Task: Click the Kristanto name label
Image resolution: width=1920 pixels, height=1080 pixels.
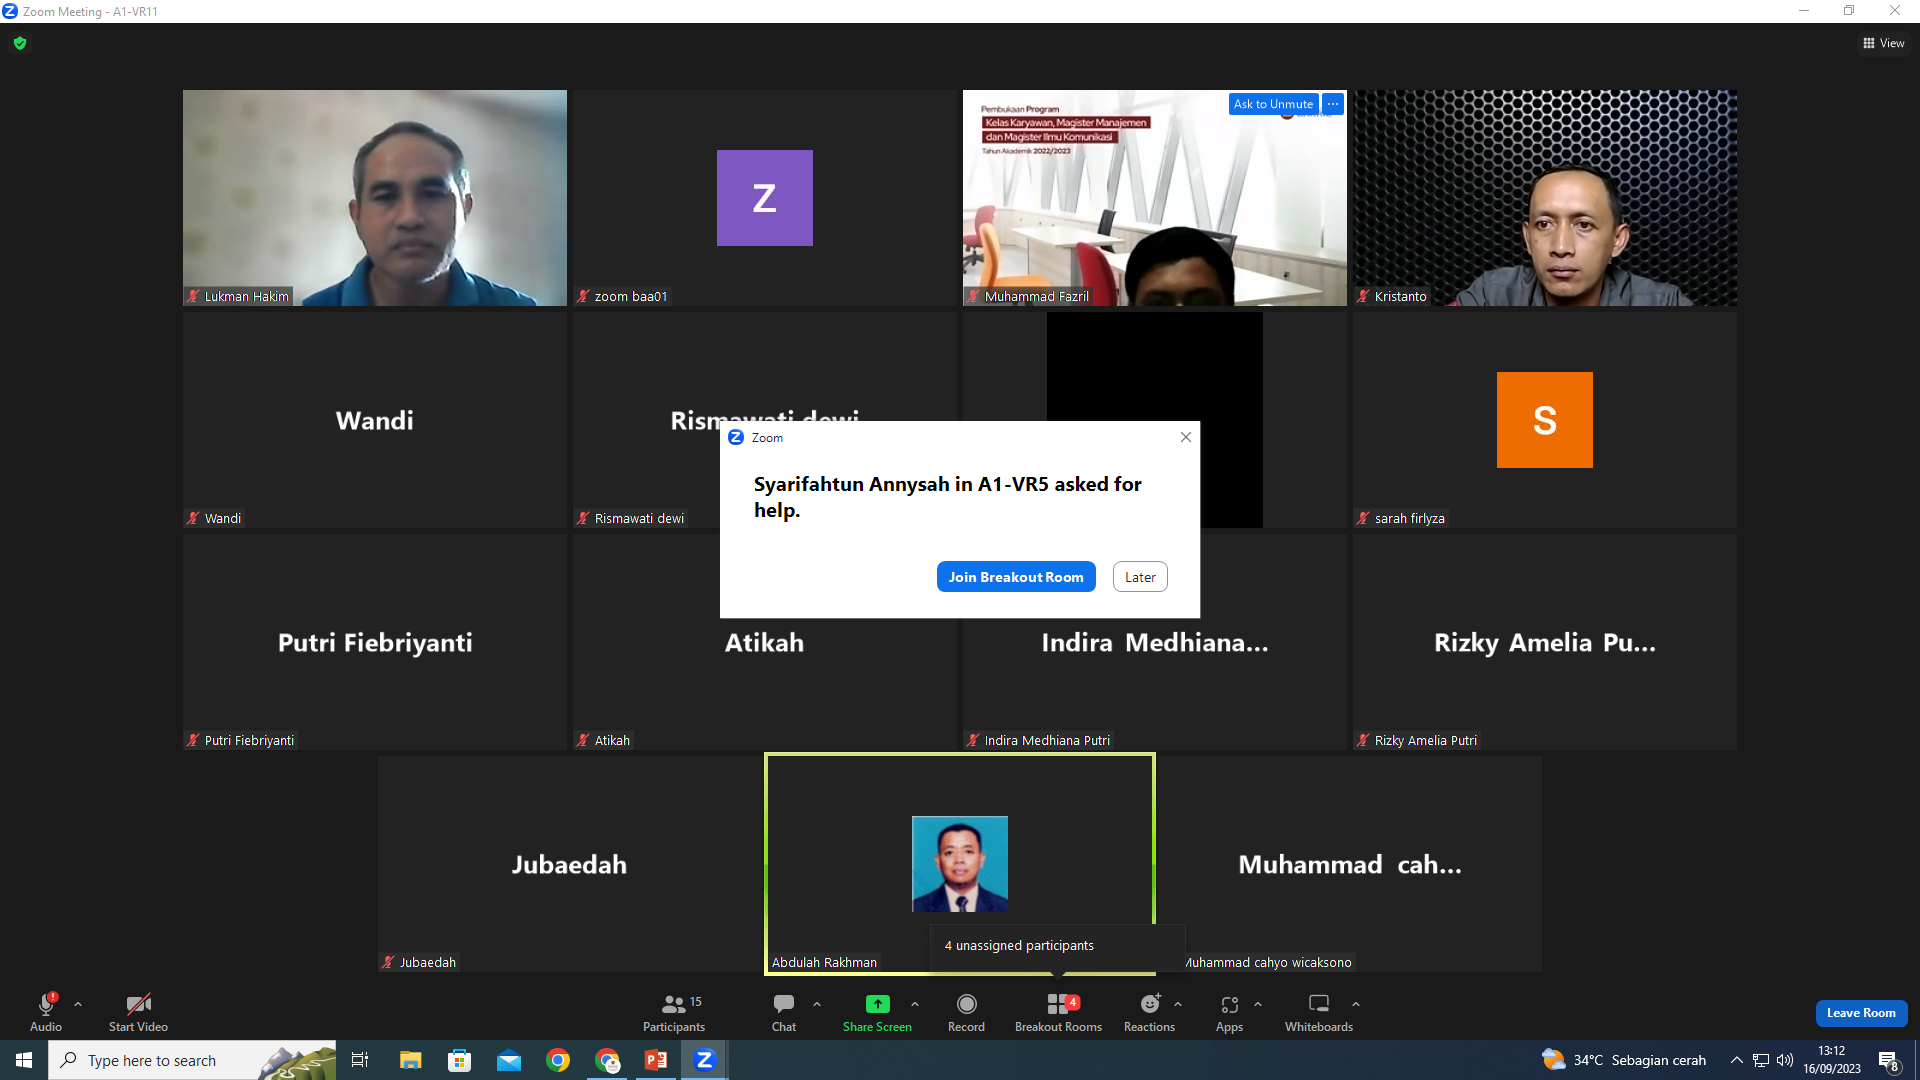Action: (1400, 296)
